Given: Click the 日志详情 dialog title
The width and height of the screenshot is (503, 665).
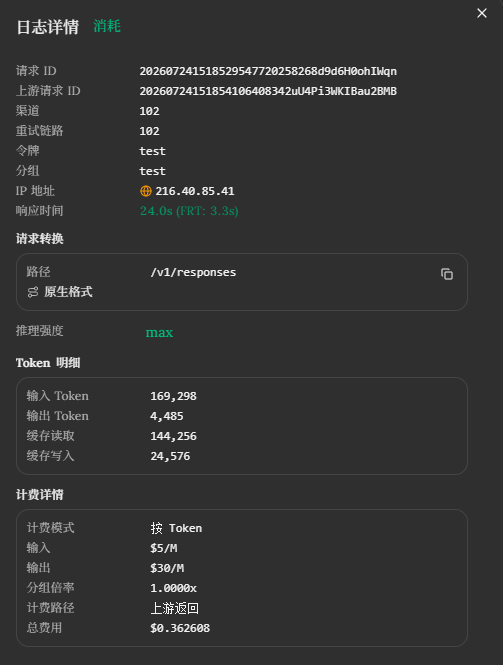Looking at the screenshot, I should tap(48, 27).
